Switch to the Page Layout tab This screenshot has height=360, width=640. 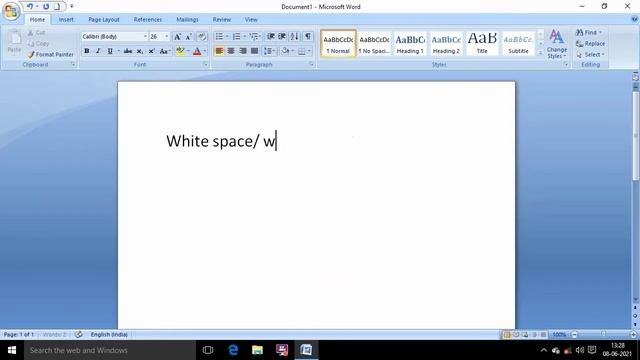[104, 20]
